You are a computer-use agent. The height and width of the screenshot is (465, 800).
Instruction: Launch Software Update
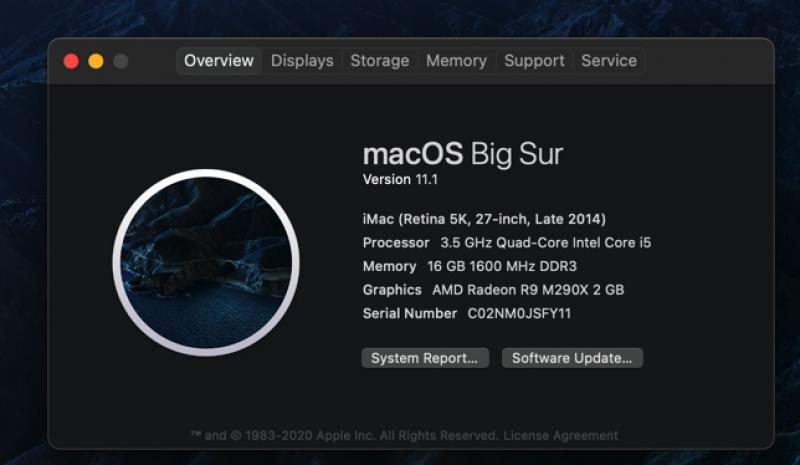pyautogui.click(x=572, y=358)
